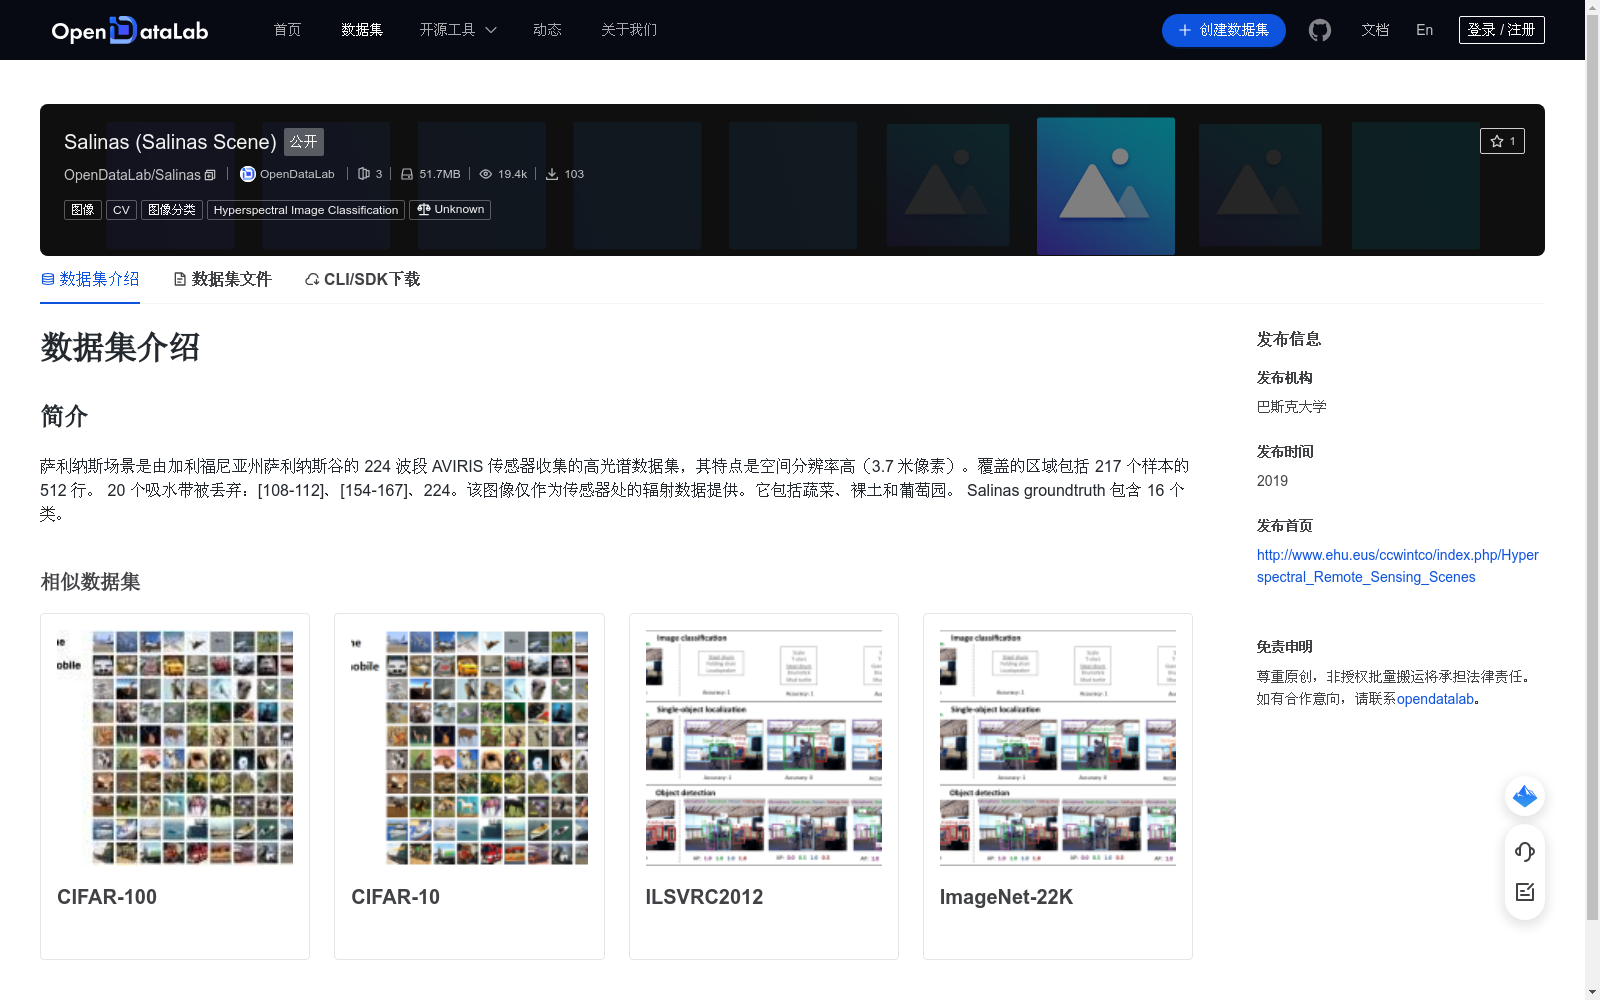Image resolution: width=1600 pixels, height=1000 pixels.
Task: Click the 51.7MB storage size icon
Action: click(407, 174)
